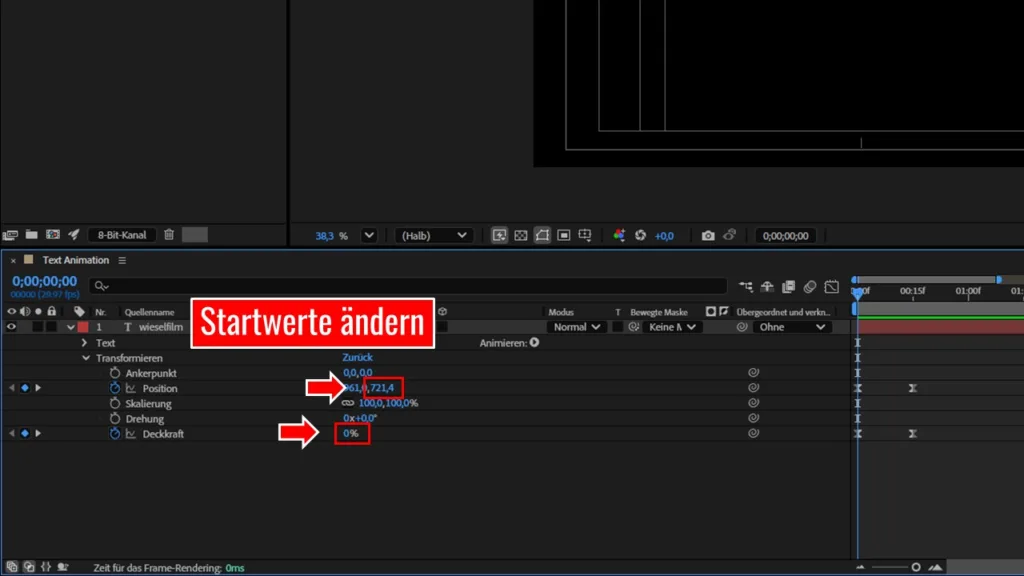Toggle the Ankerpunkt stopwatch
1024x576 pixels.
pyautogui.click(x=115, y=373)
